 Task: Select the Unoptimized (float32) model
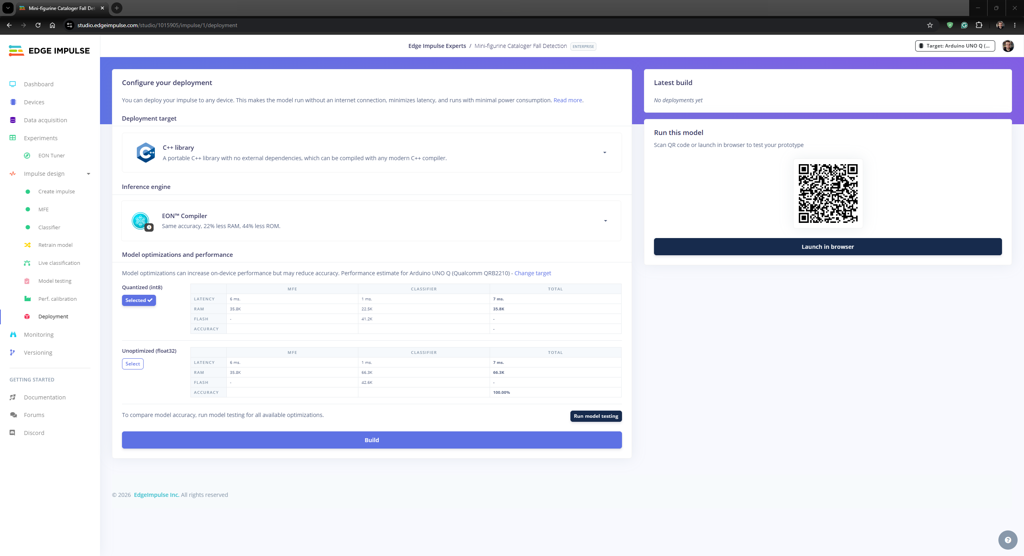click(x=133, y=364)
